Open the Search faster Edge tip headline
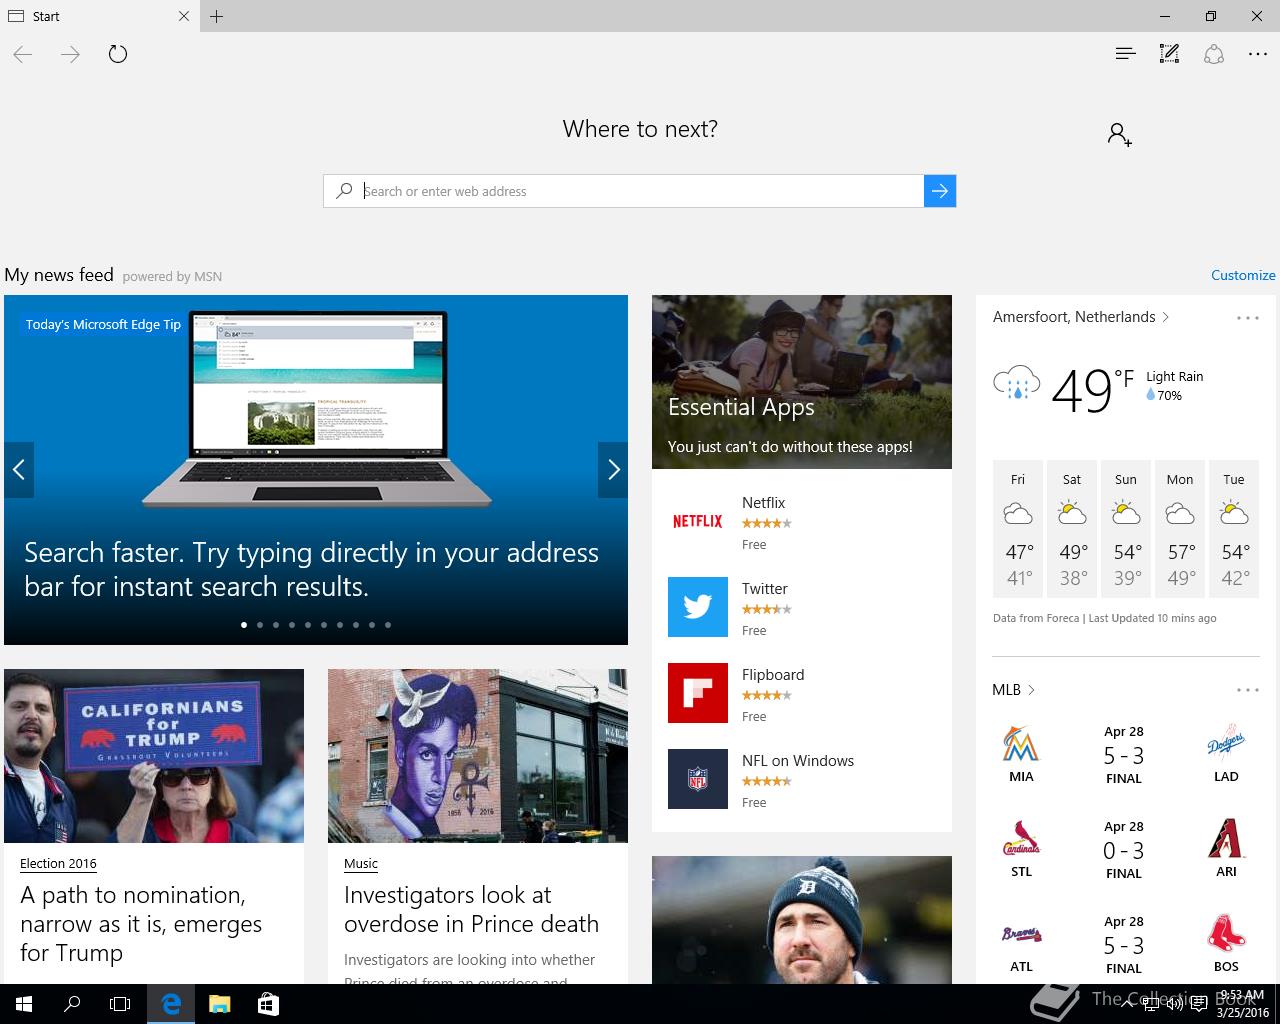Screen dimensions: 1280x1024 311,569
